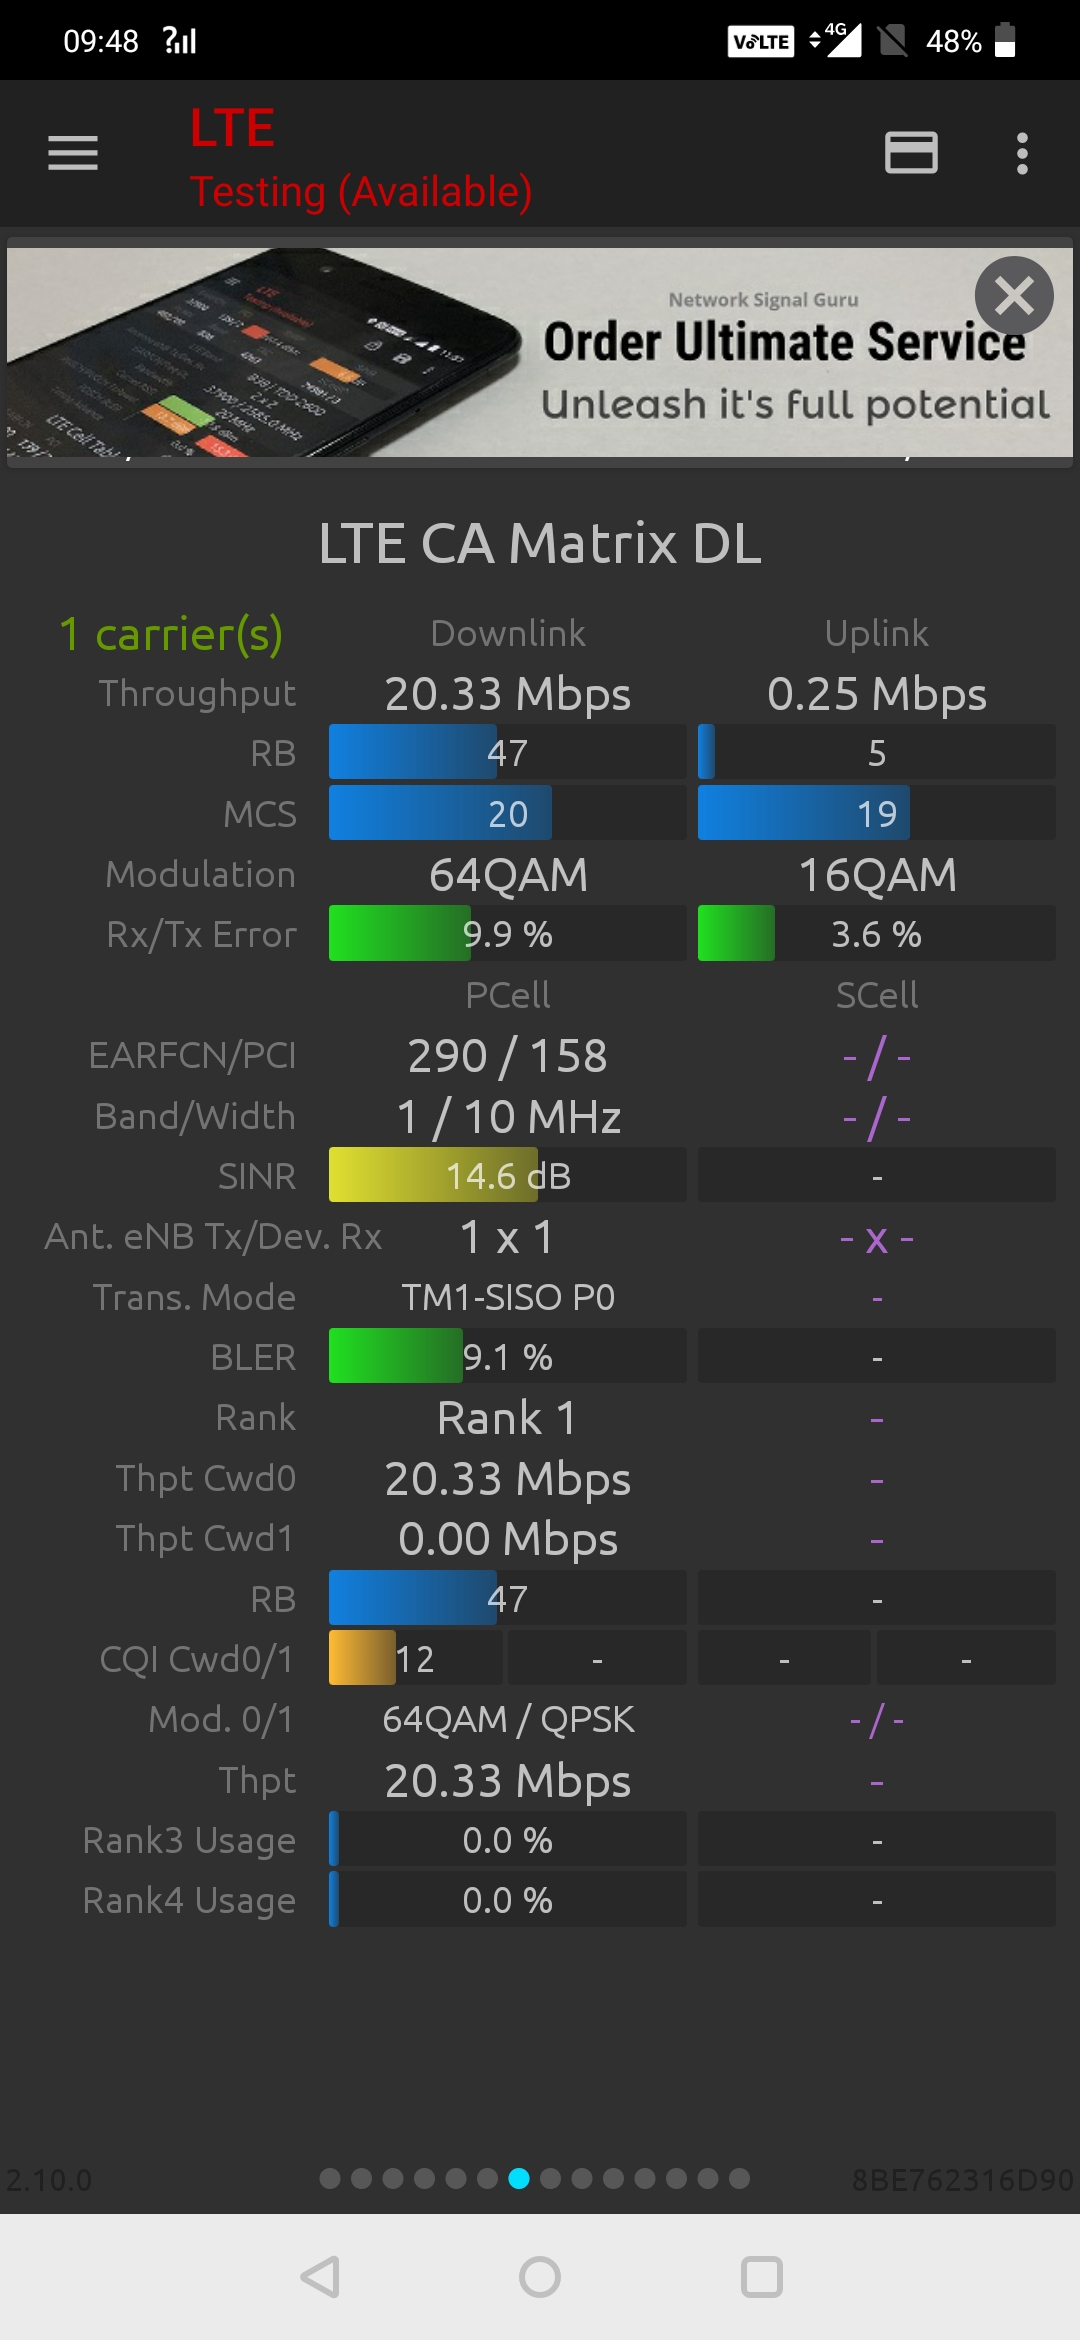Tap the yellow SINR 14.6 dB bar
Screen dimensions: 1080x2340
tap(507, 1175)
